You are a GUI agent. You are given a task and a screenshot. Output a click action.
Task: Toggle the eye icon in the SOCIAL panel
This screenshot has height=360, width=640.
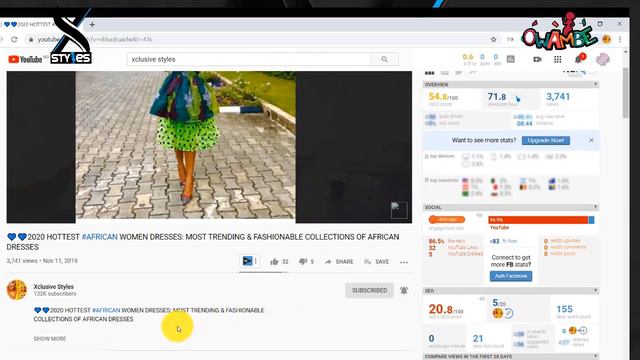[x=480, y=215]
